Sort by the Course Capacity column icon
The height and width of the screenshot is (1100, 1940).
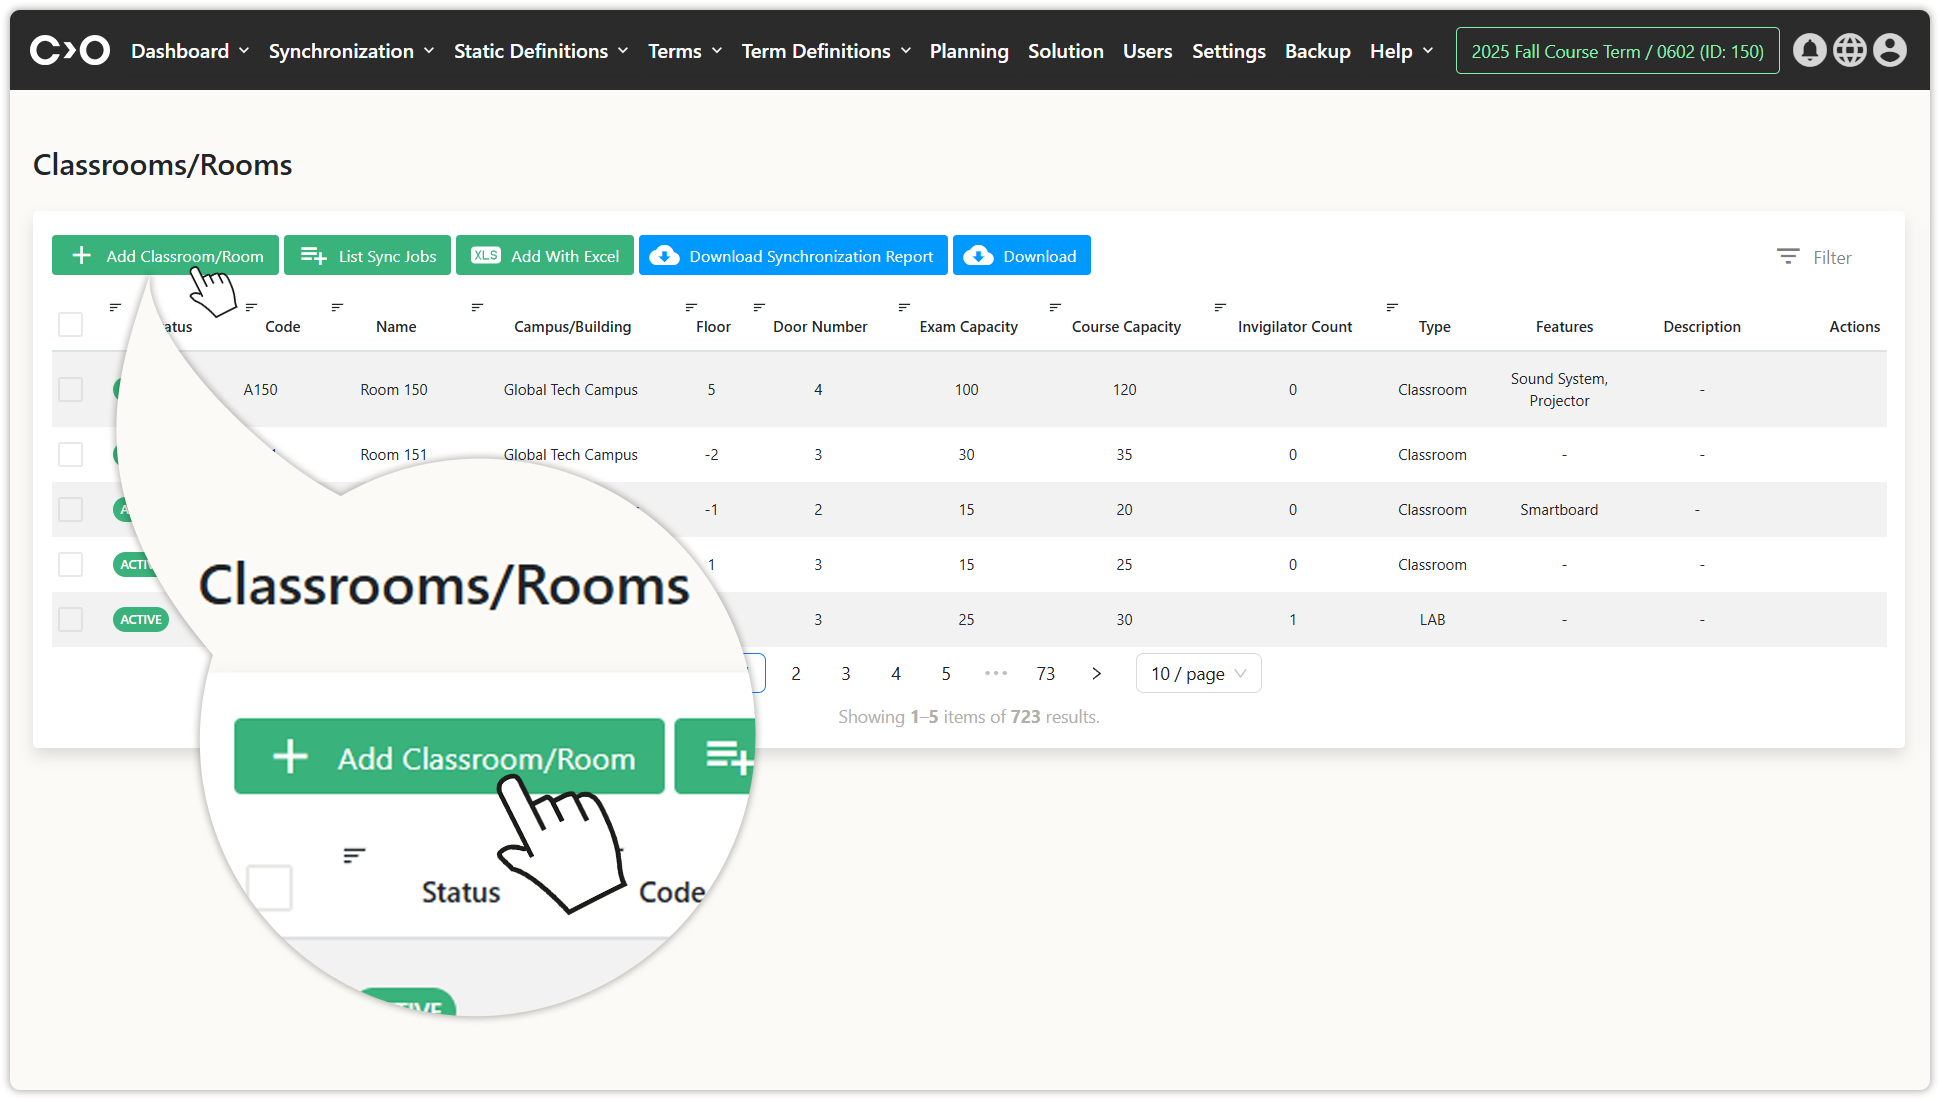[x=1055, y=307]
